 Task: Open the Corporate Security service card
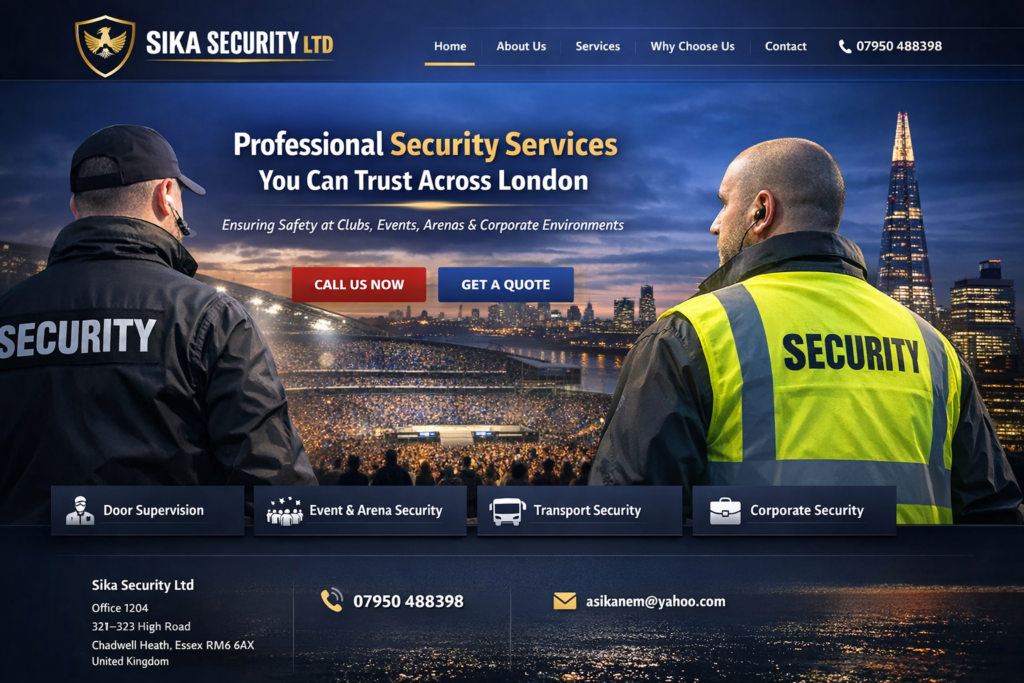point(794,511)
